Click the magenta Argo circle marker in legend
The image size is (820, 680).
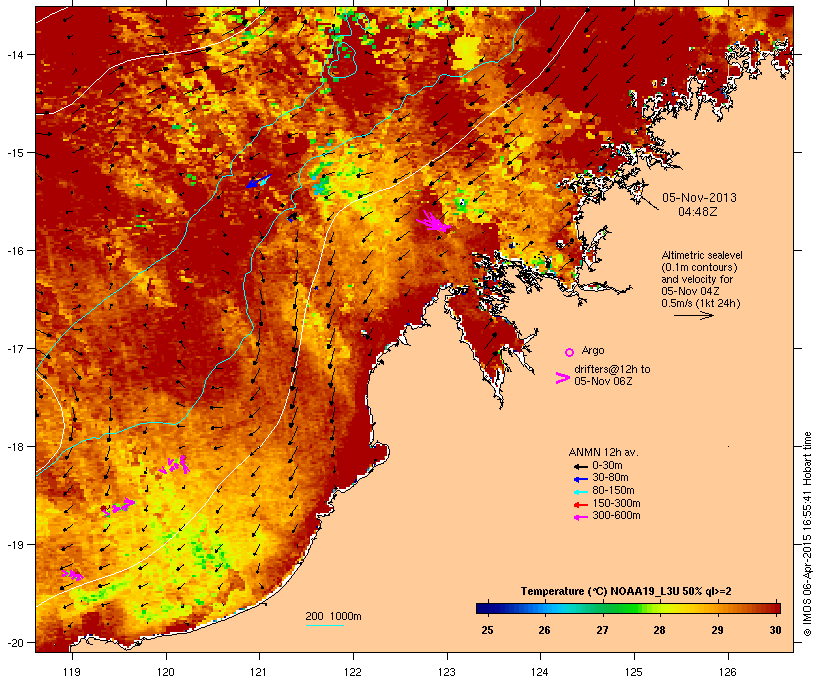tap(569, 352)
